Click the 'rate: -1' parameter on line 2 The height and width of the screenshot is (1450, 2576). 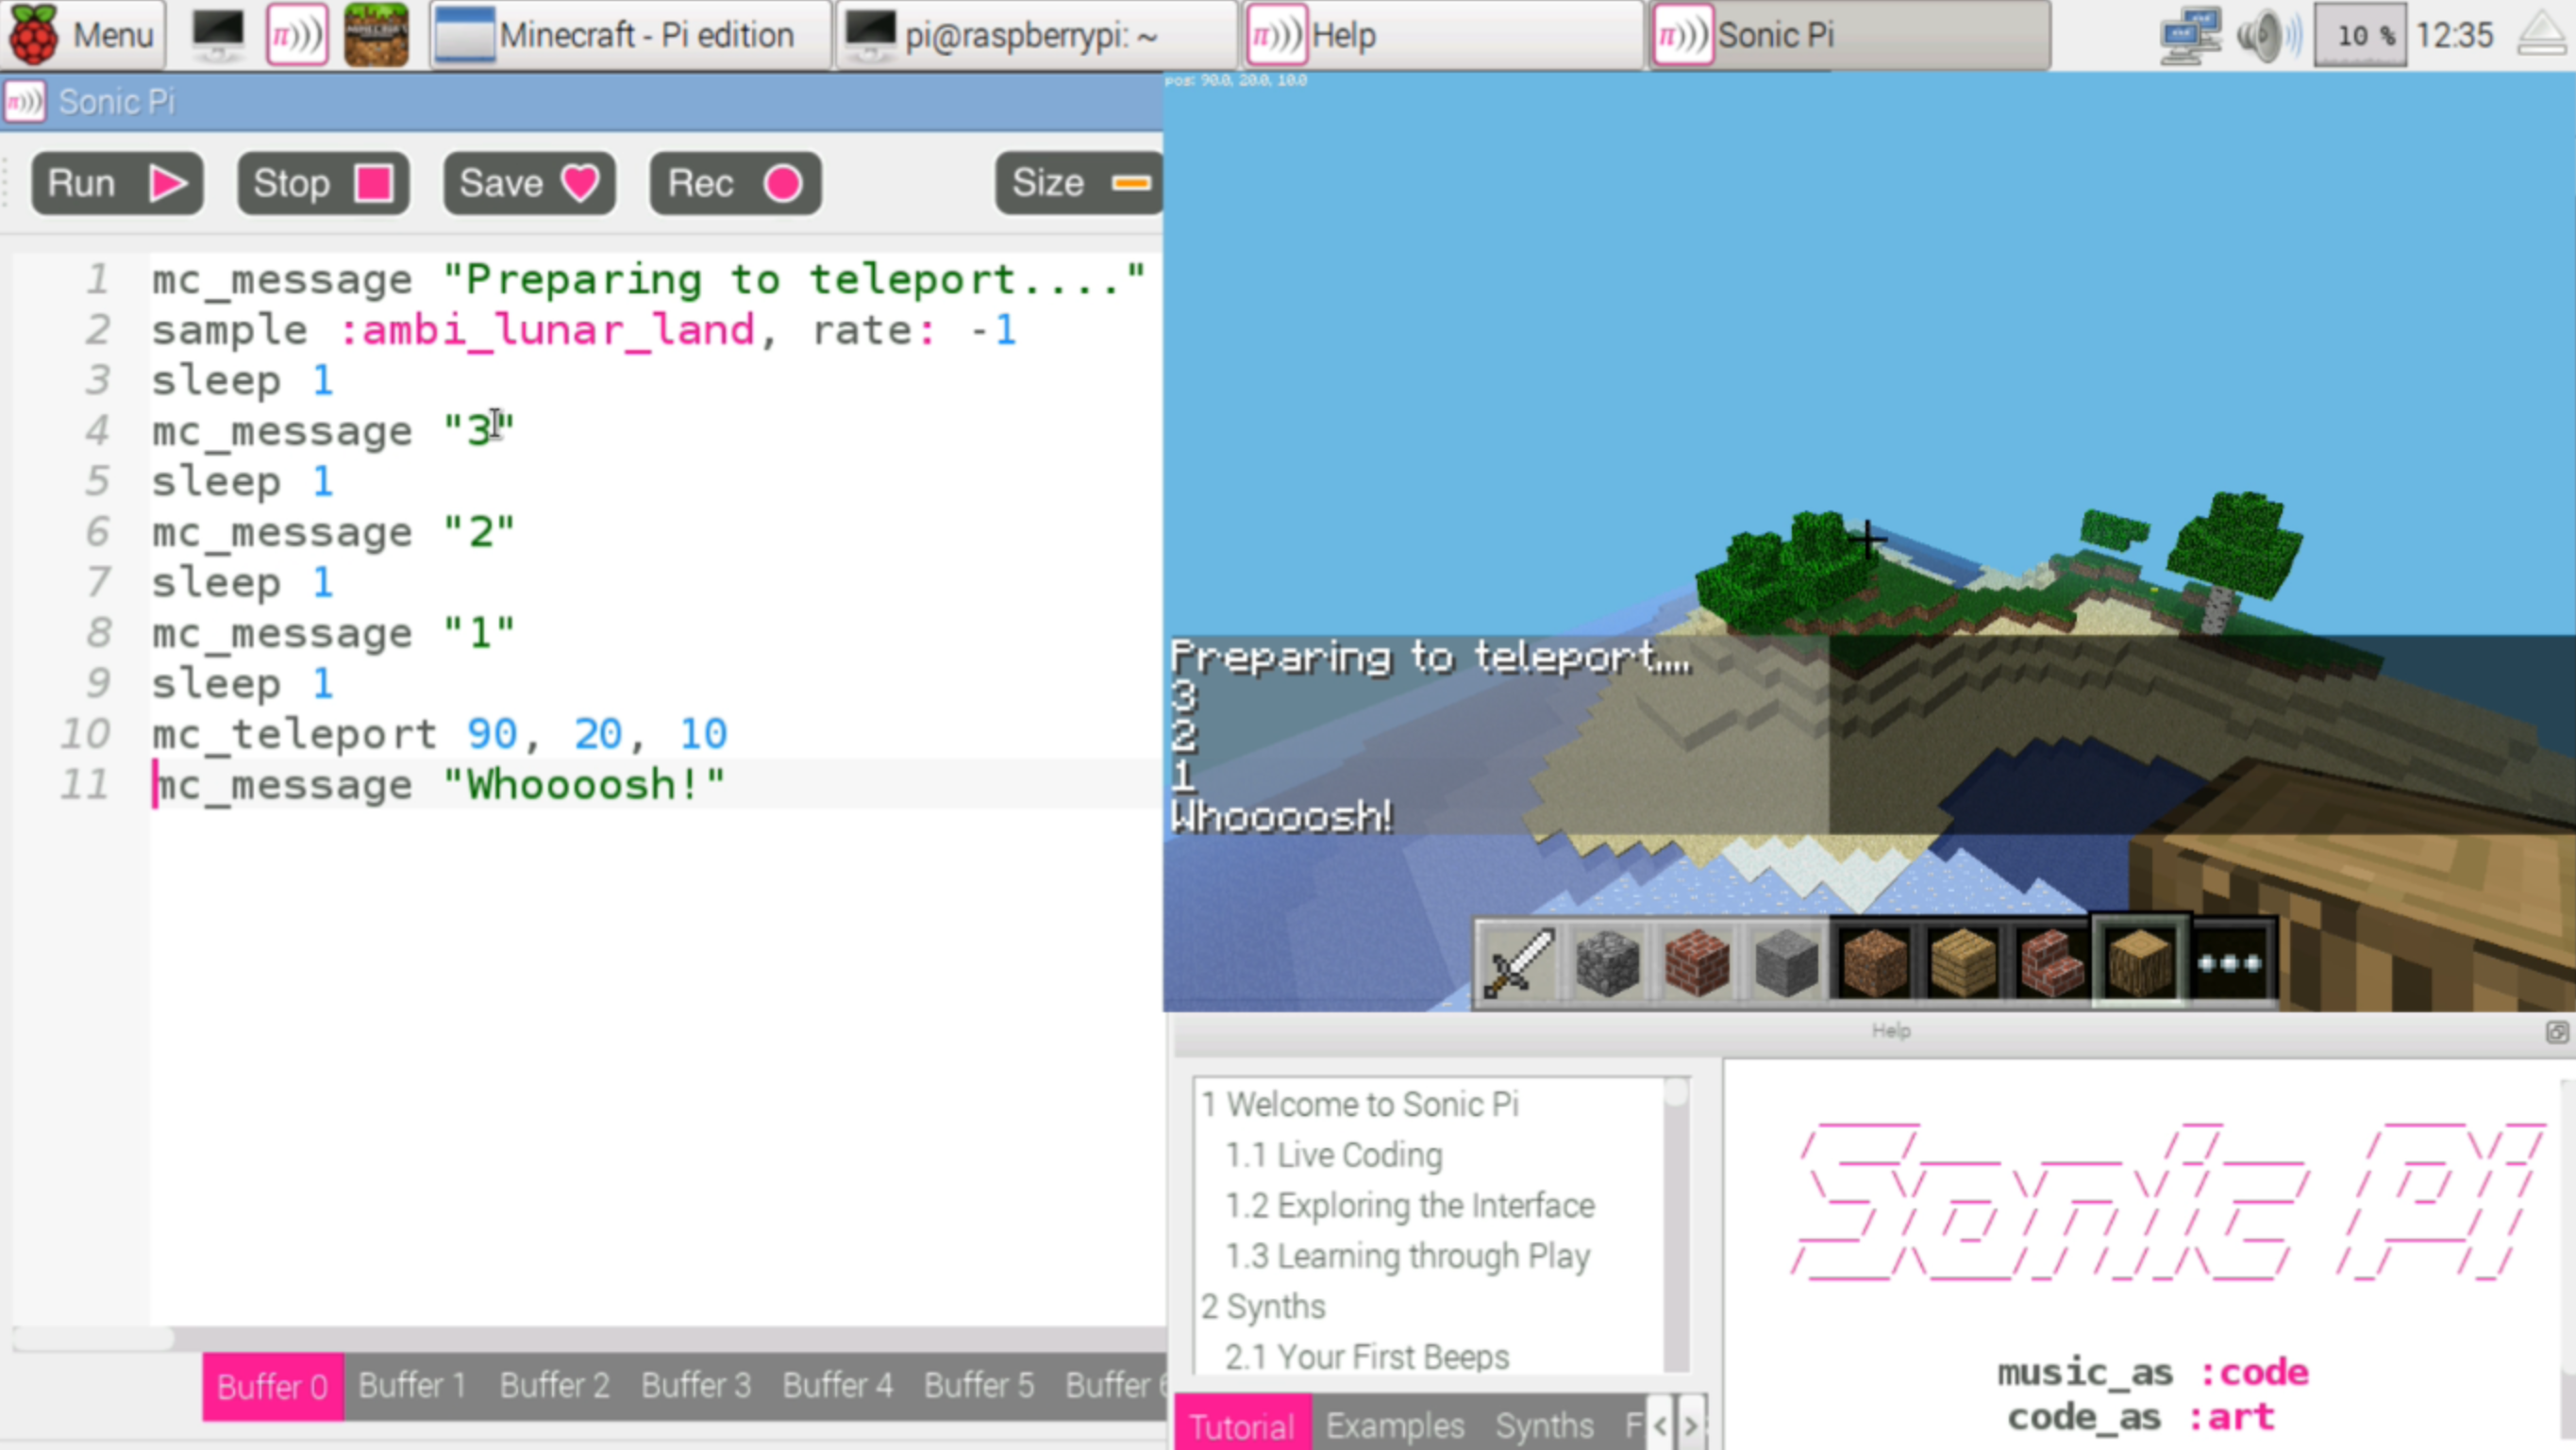914,330
